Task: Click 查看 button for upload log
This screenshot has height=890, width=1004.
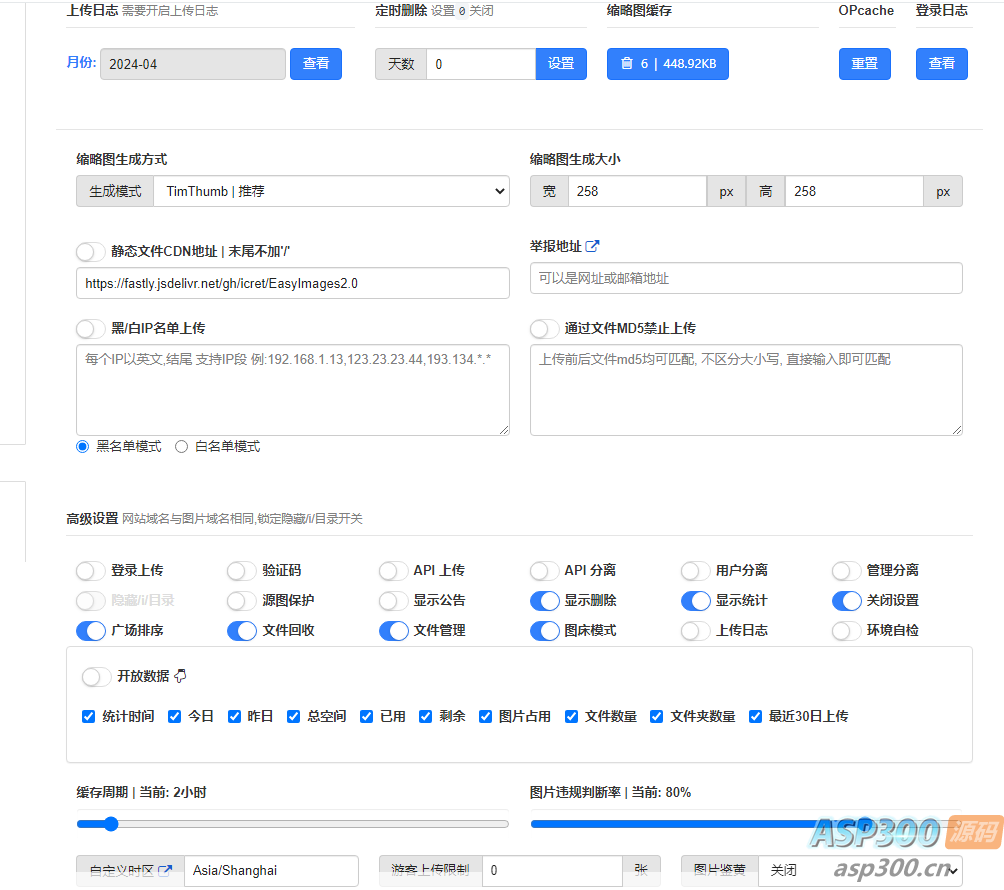Action: point(316,64)
